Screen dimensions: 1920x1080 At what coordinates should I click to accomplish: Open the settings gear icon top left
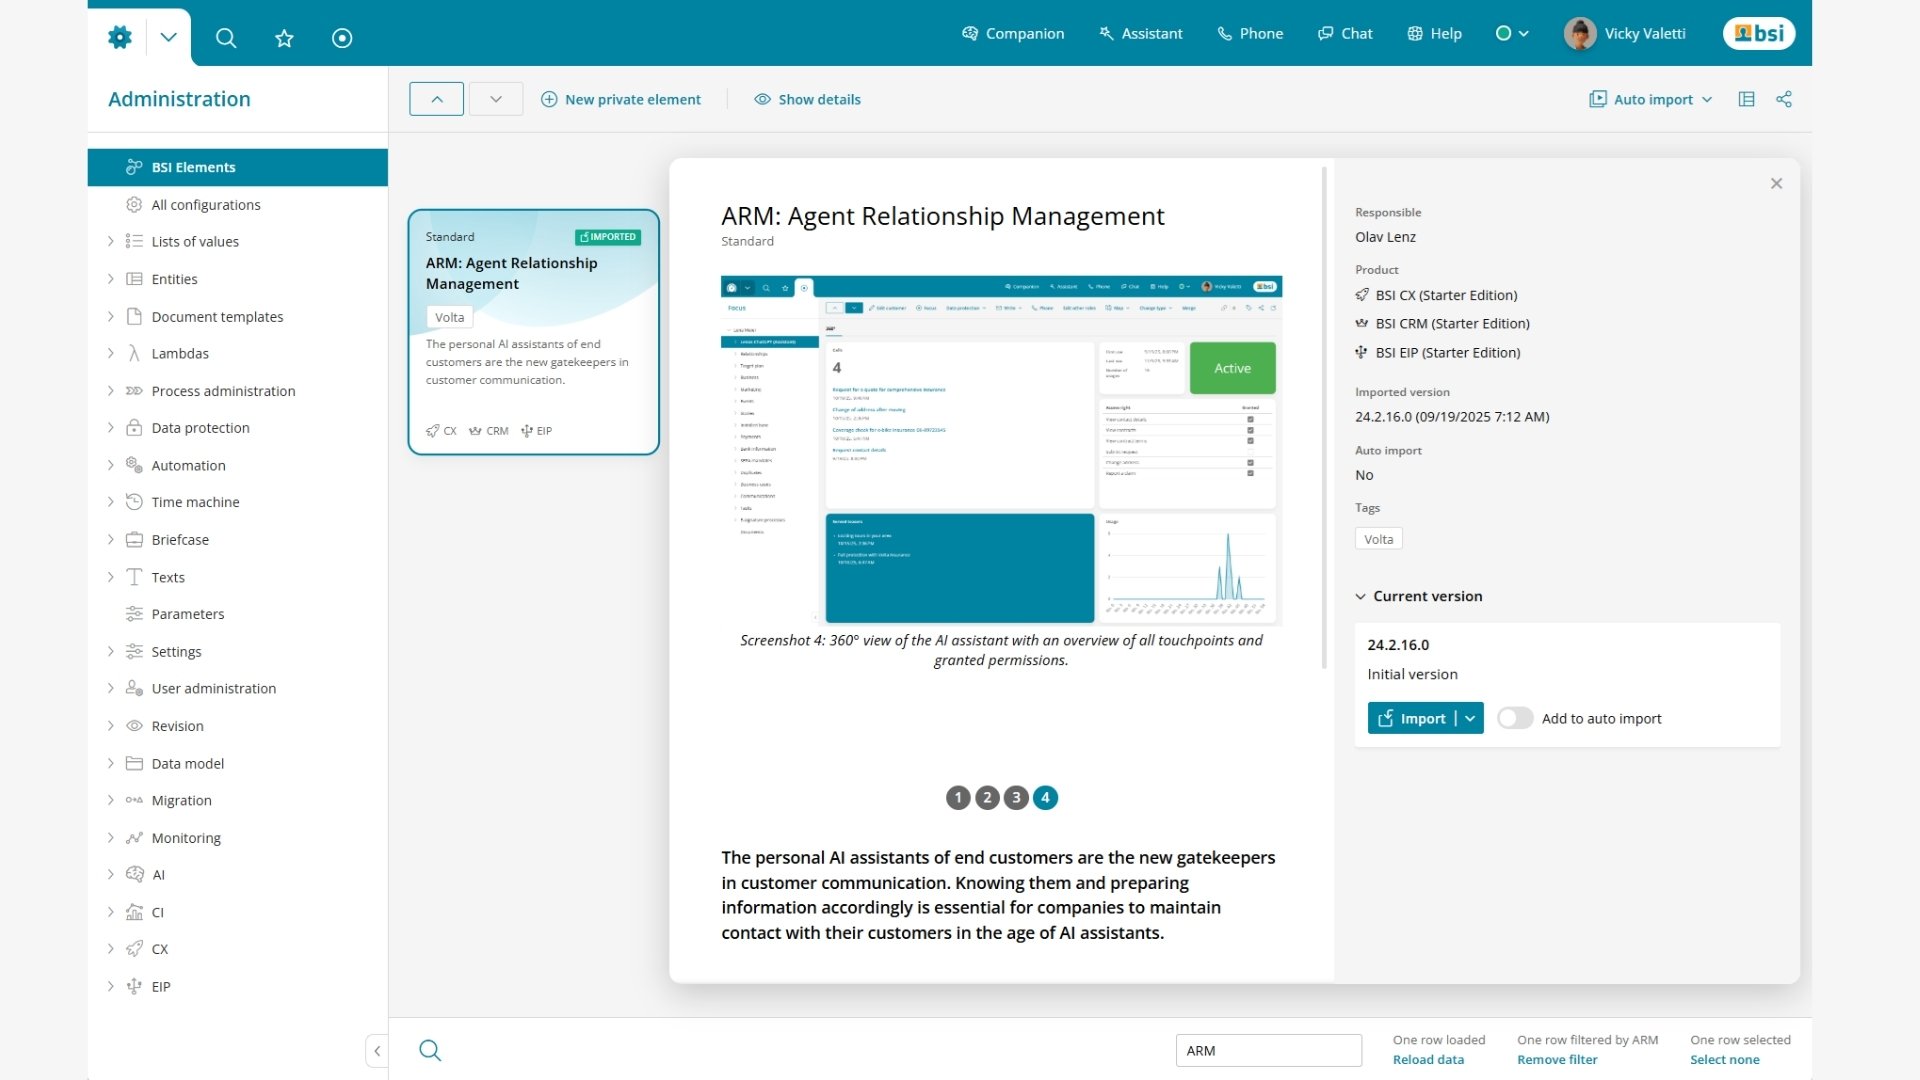(119, 37)
